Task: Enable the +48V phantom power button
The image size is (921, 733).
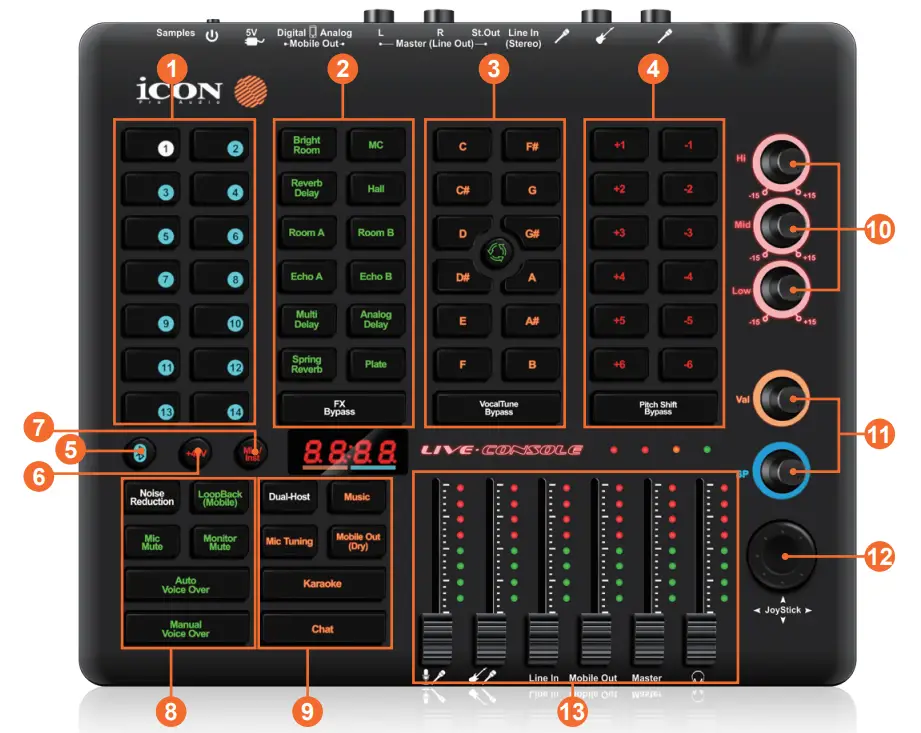Action: click(196, 450)
